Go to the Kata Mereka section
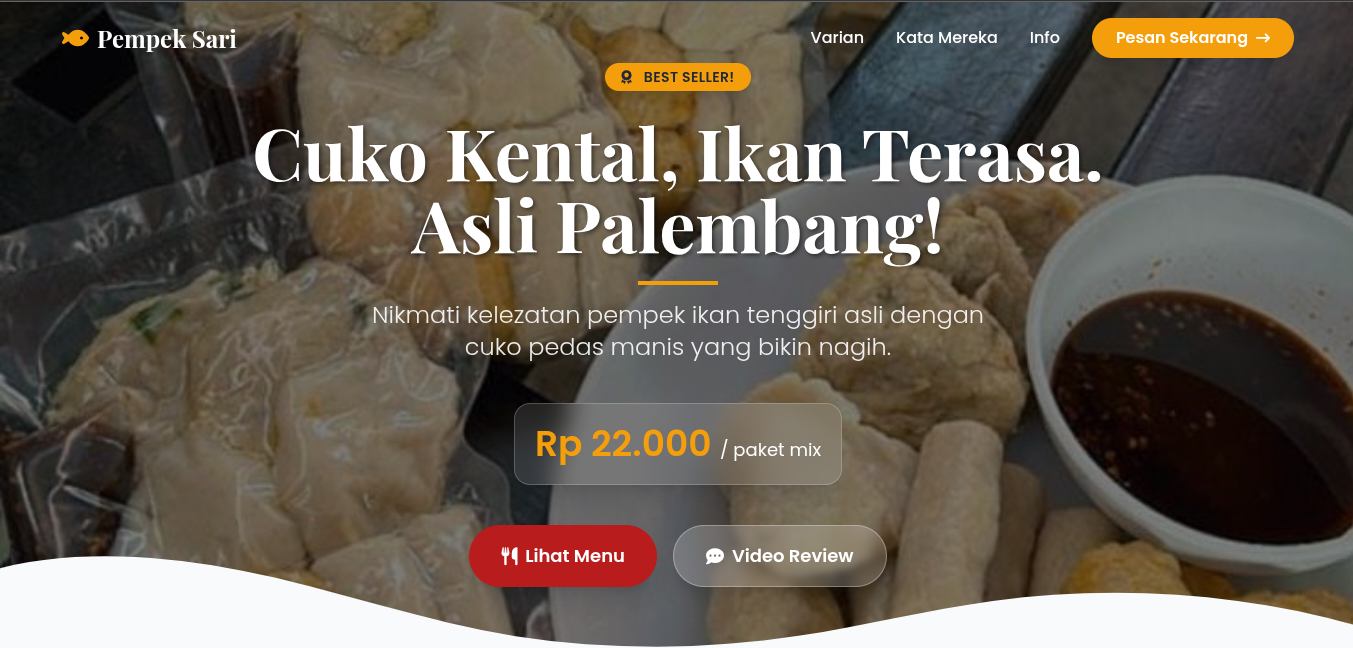Viewport: 1353px width, 648px height. [x=946, y=38]
